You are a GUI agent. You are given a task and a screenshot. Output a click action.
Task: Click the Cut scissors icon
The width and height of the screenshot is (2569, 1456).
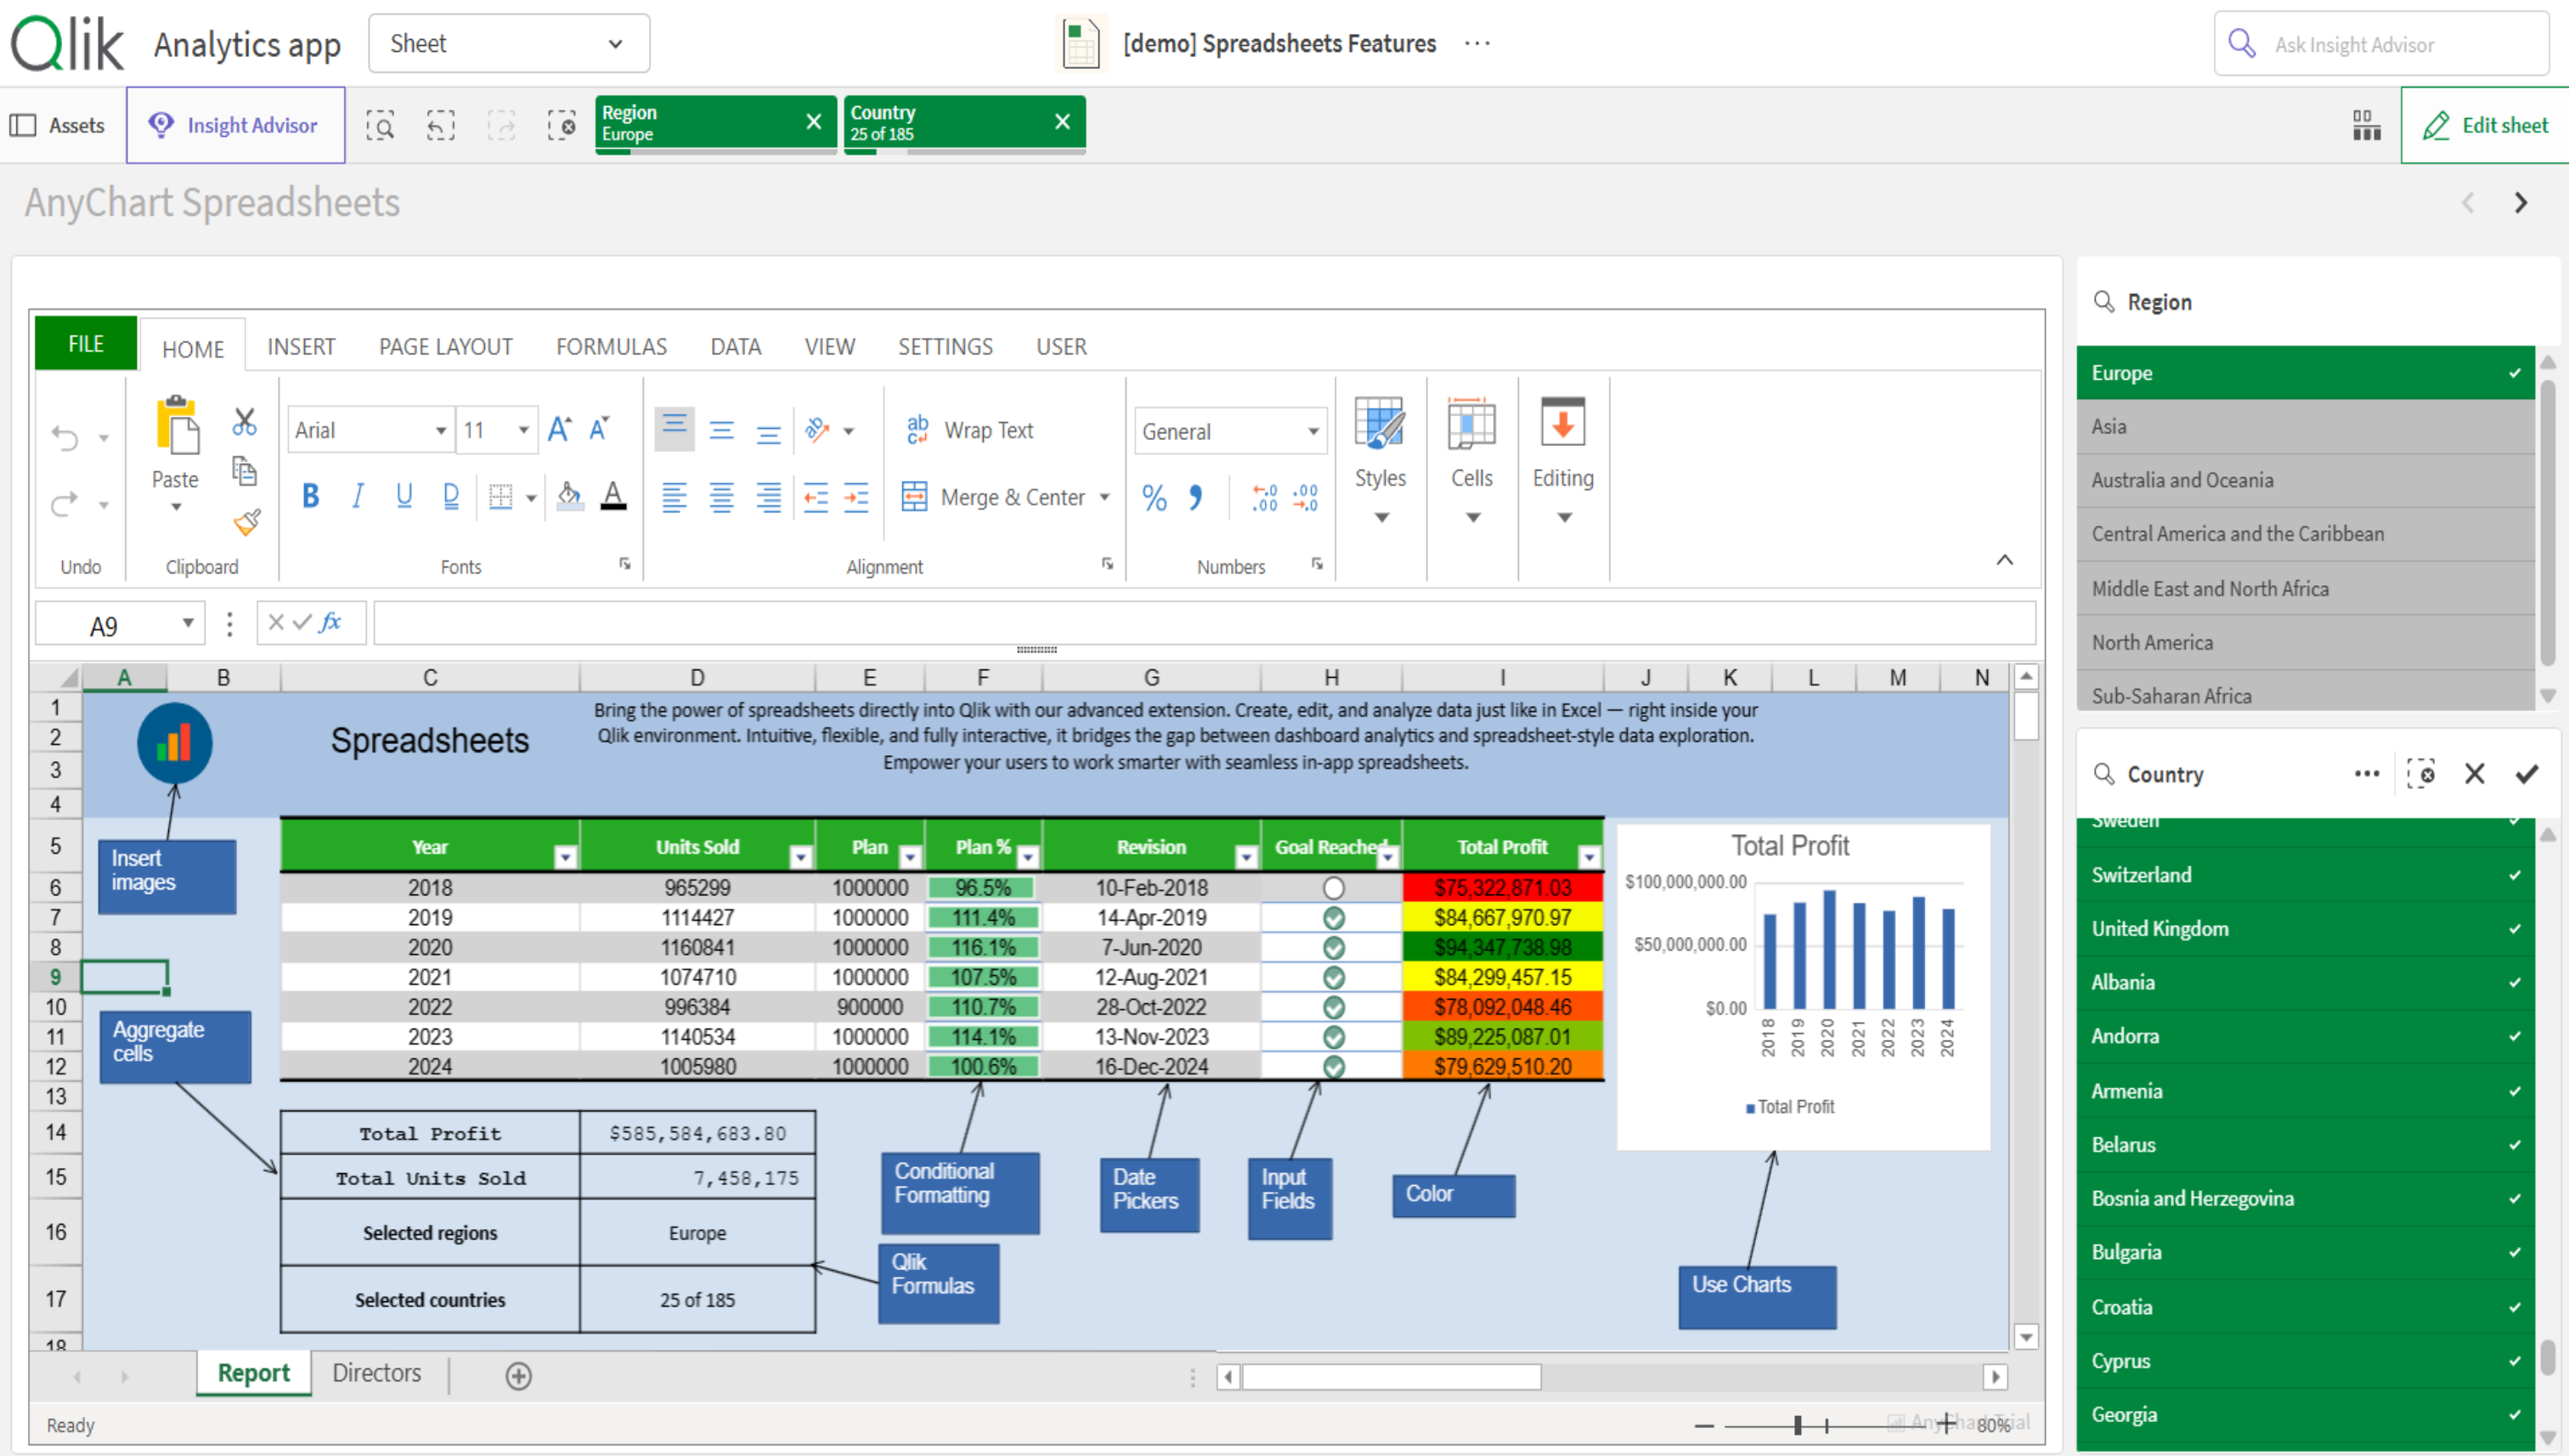click(x=244, y=421)
